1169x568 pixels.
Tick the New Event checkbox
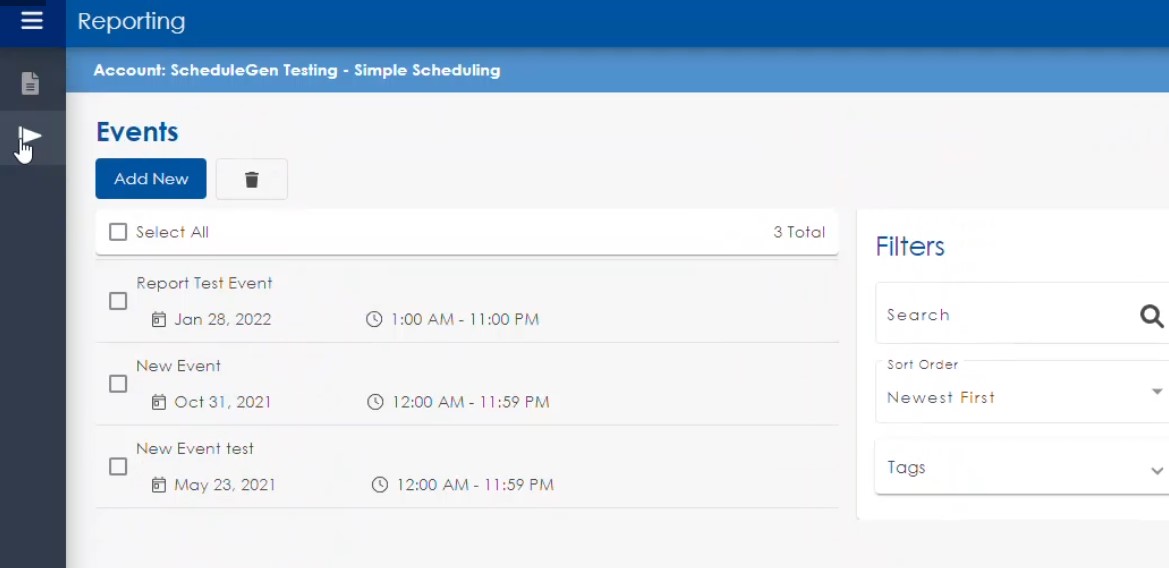point(118,384)
